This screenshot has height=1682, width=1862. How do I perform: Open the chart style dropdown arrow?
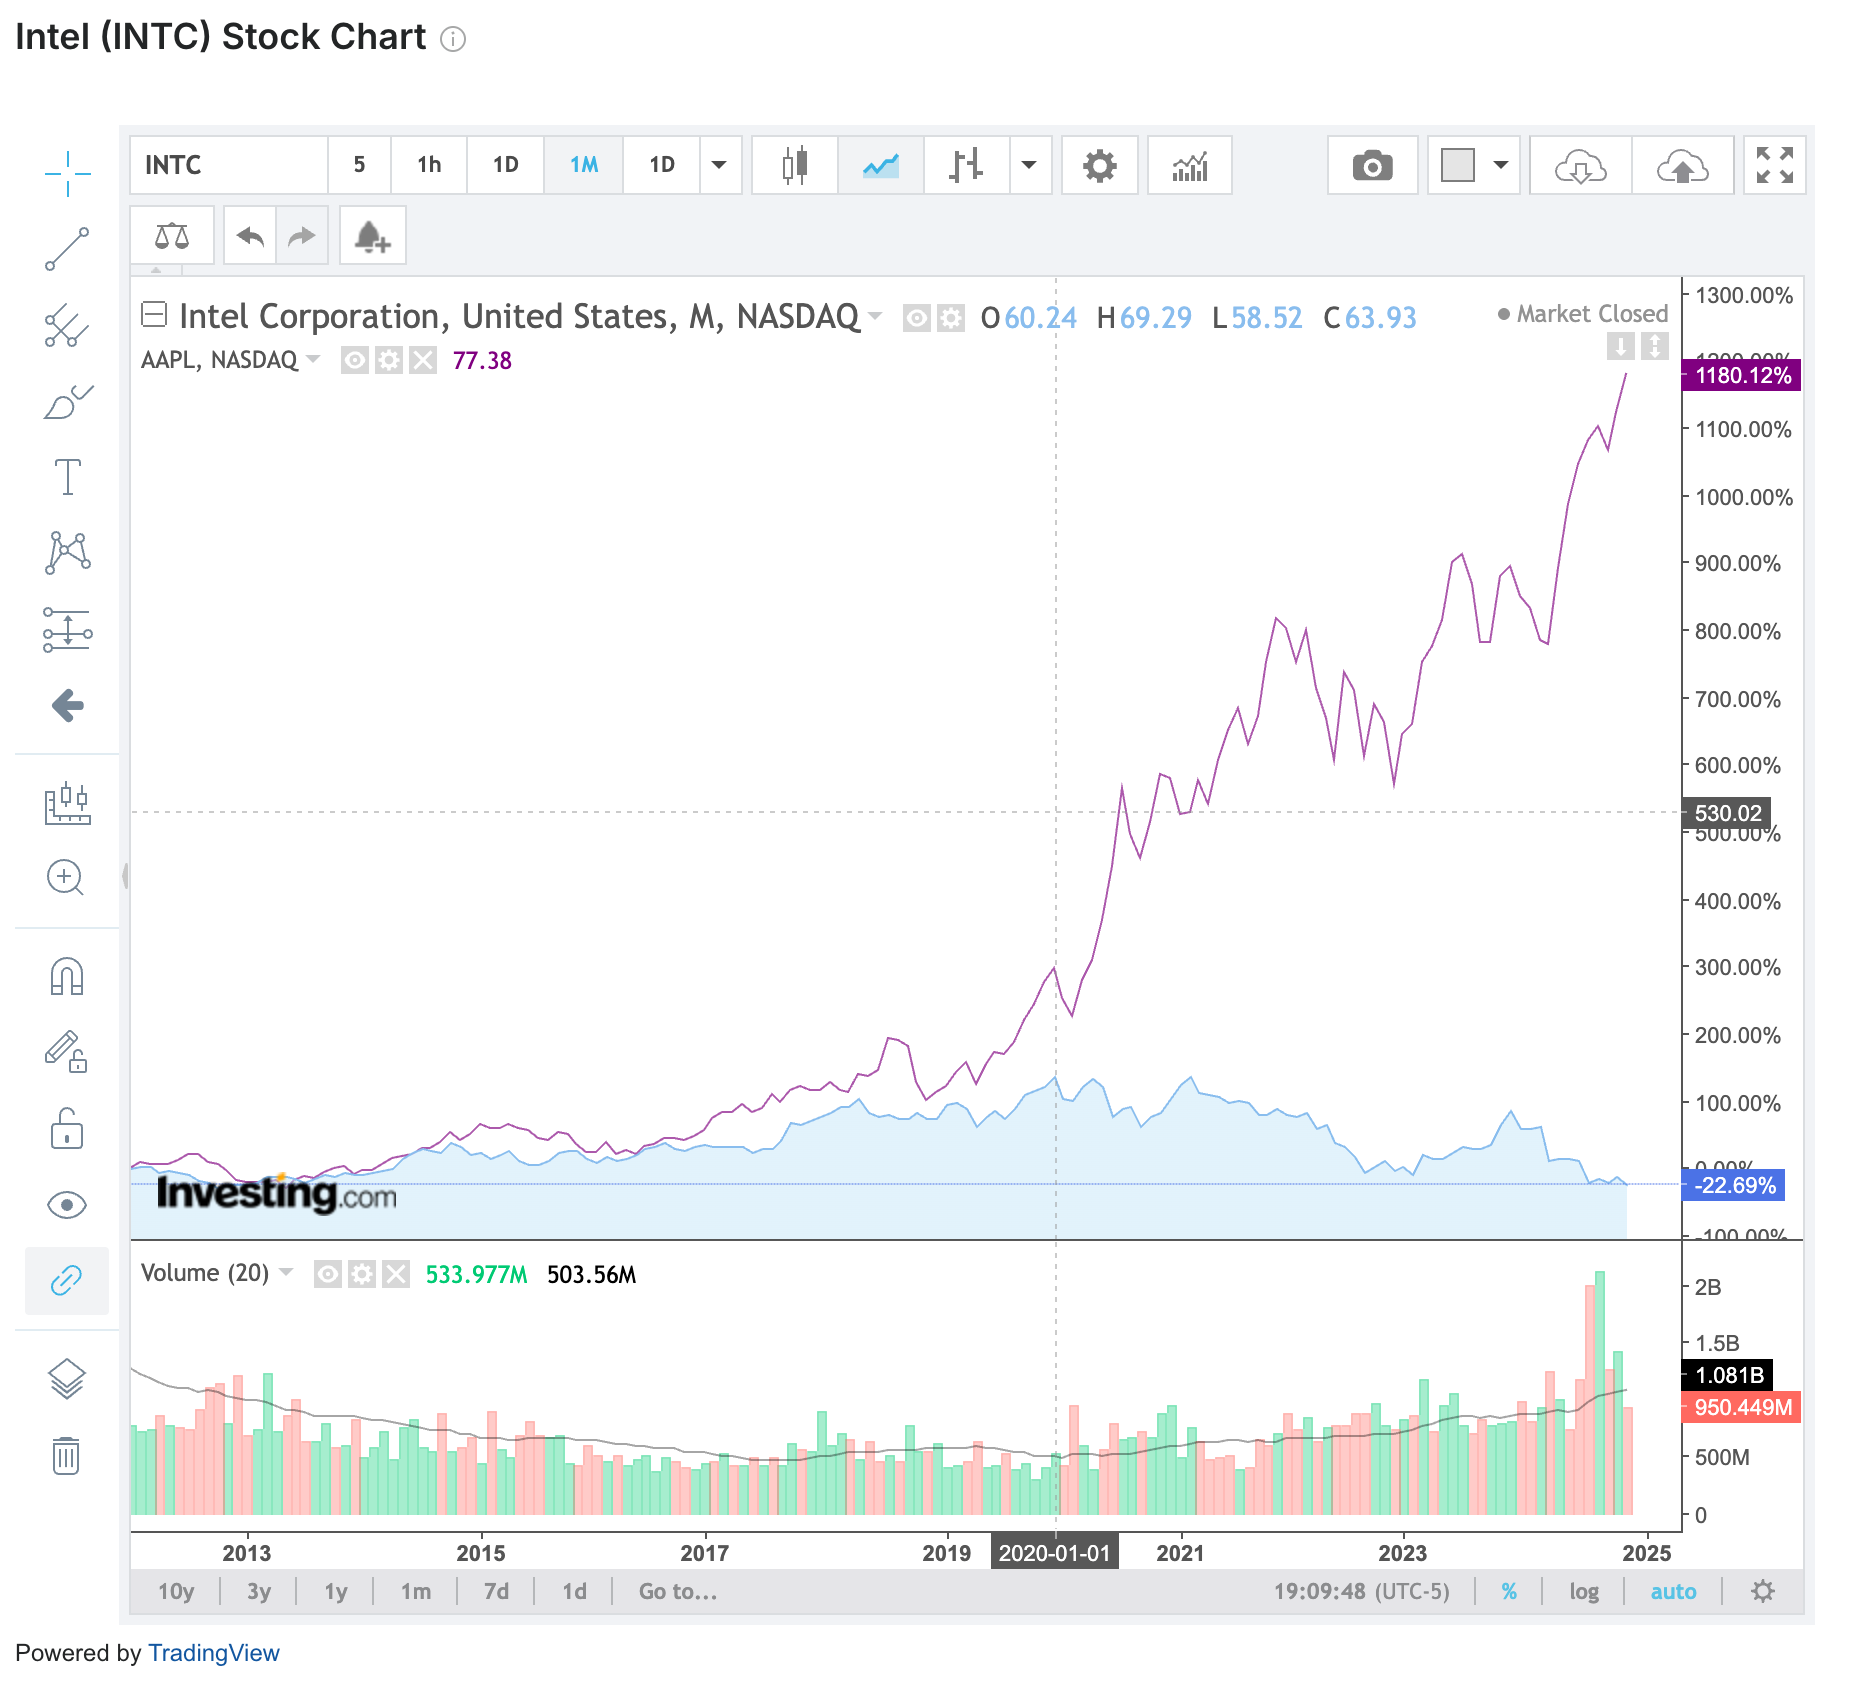tap(1029, 165)
